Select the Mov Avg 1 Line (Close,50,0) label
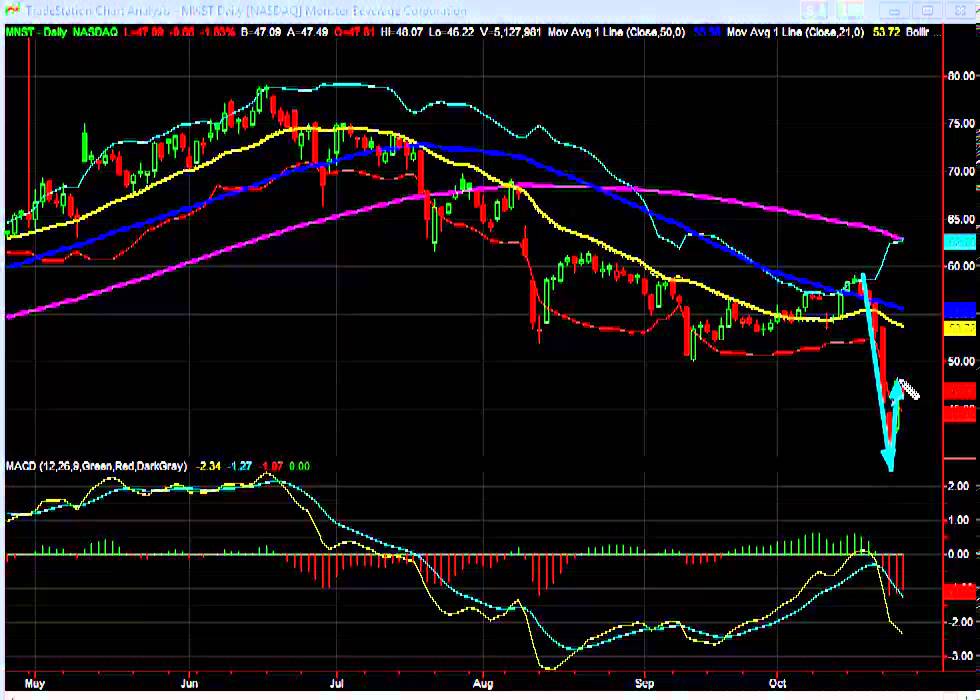Image resolution: width=980 pixels, height=700 pixels. 616,32
